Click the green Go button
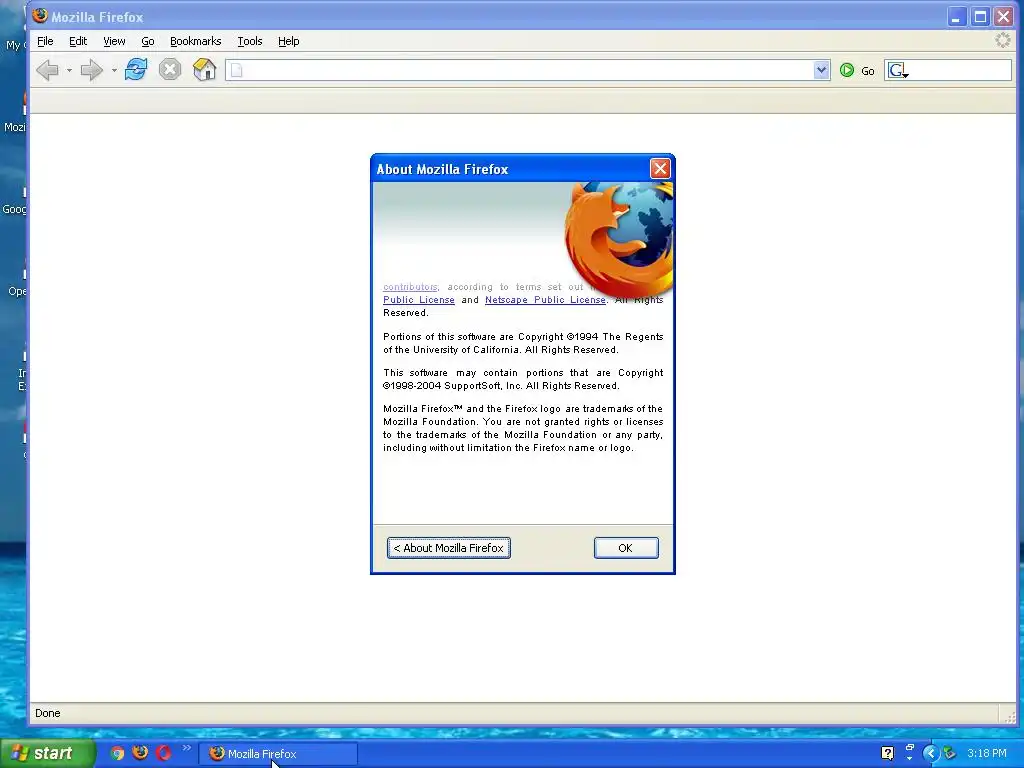 (857, 71)
